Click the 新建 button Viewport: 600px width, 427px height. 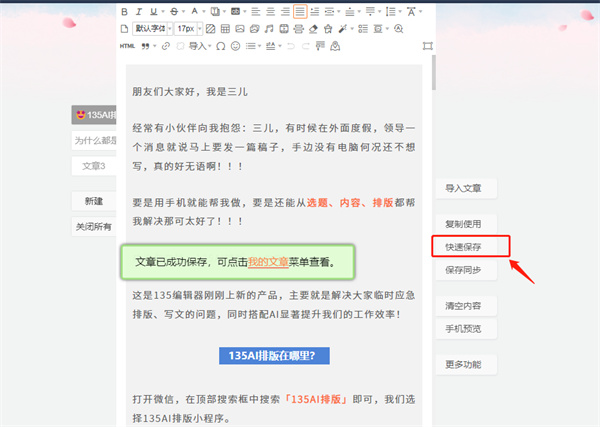(94, 201)
